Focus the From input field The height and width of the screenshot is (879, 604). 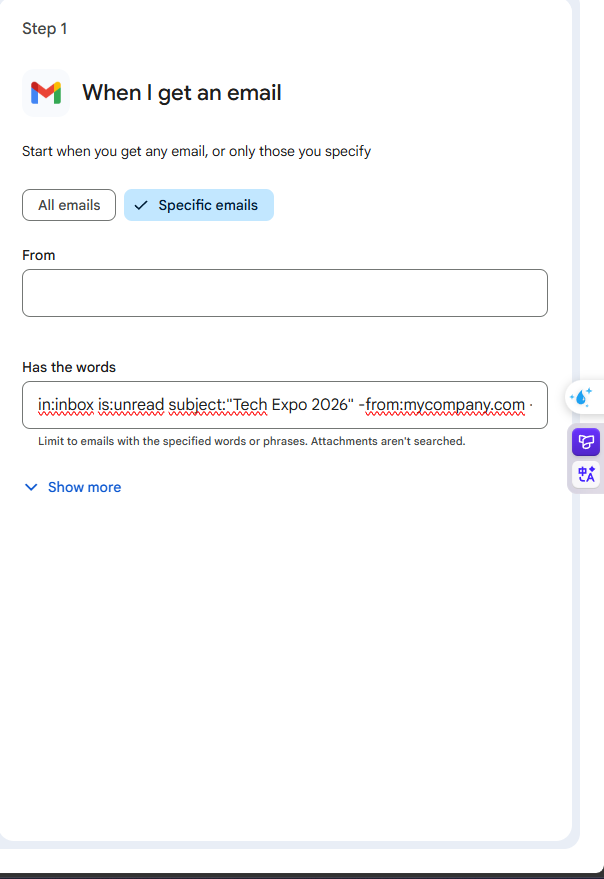click(x=284, y=293)
